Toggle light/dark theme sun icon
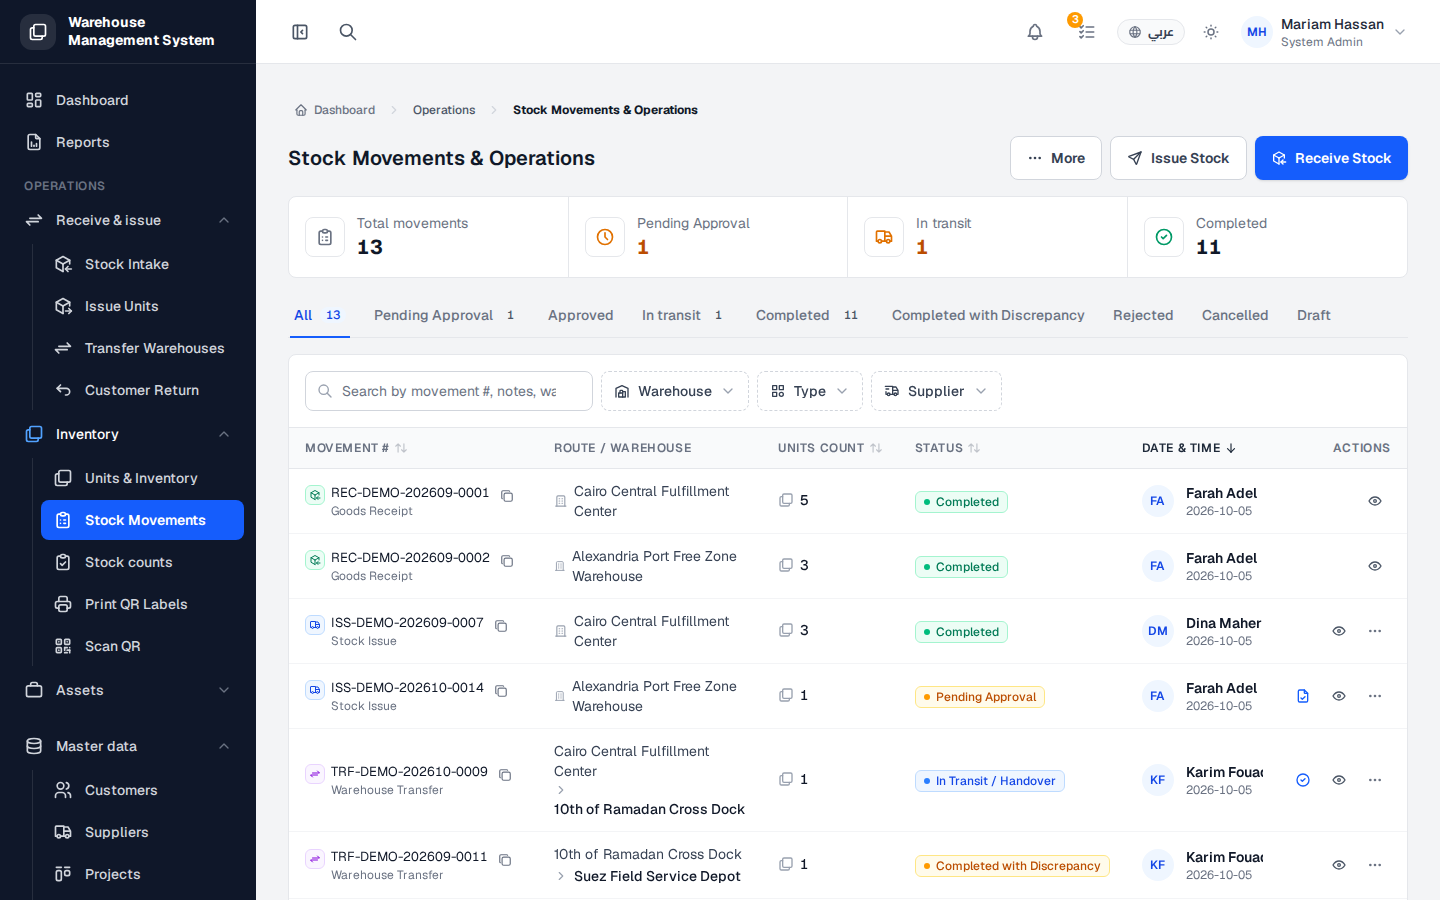Viewport: 1440px width, 900px height. pos(1211,32)
